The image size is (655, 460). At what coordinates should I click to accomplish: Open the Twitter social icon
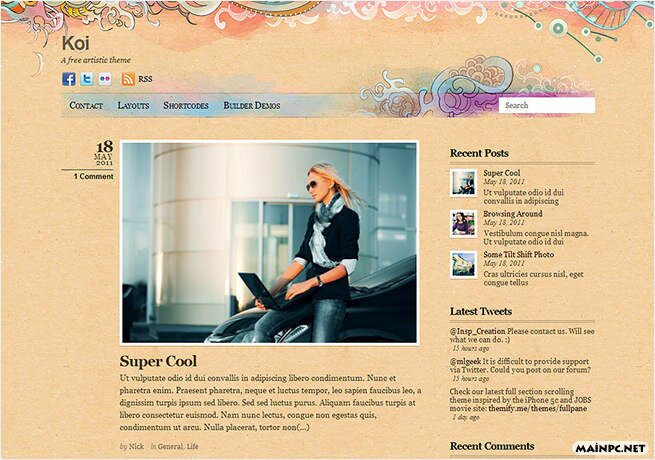[x=87, y=79]
